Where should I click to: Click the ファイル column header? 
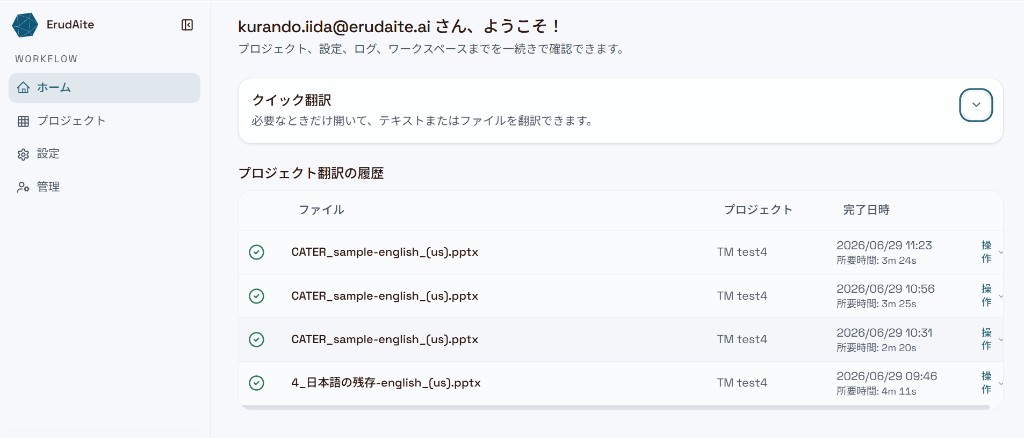tap(321, 210)
